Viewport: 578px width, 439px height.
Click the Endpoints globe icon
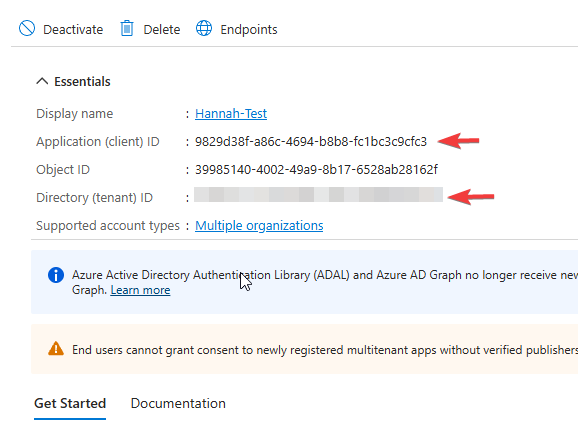tap(204, 28)
